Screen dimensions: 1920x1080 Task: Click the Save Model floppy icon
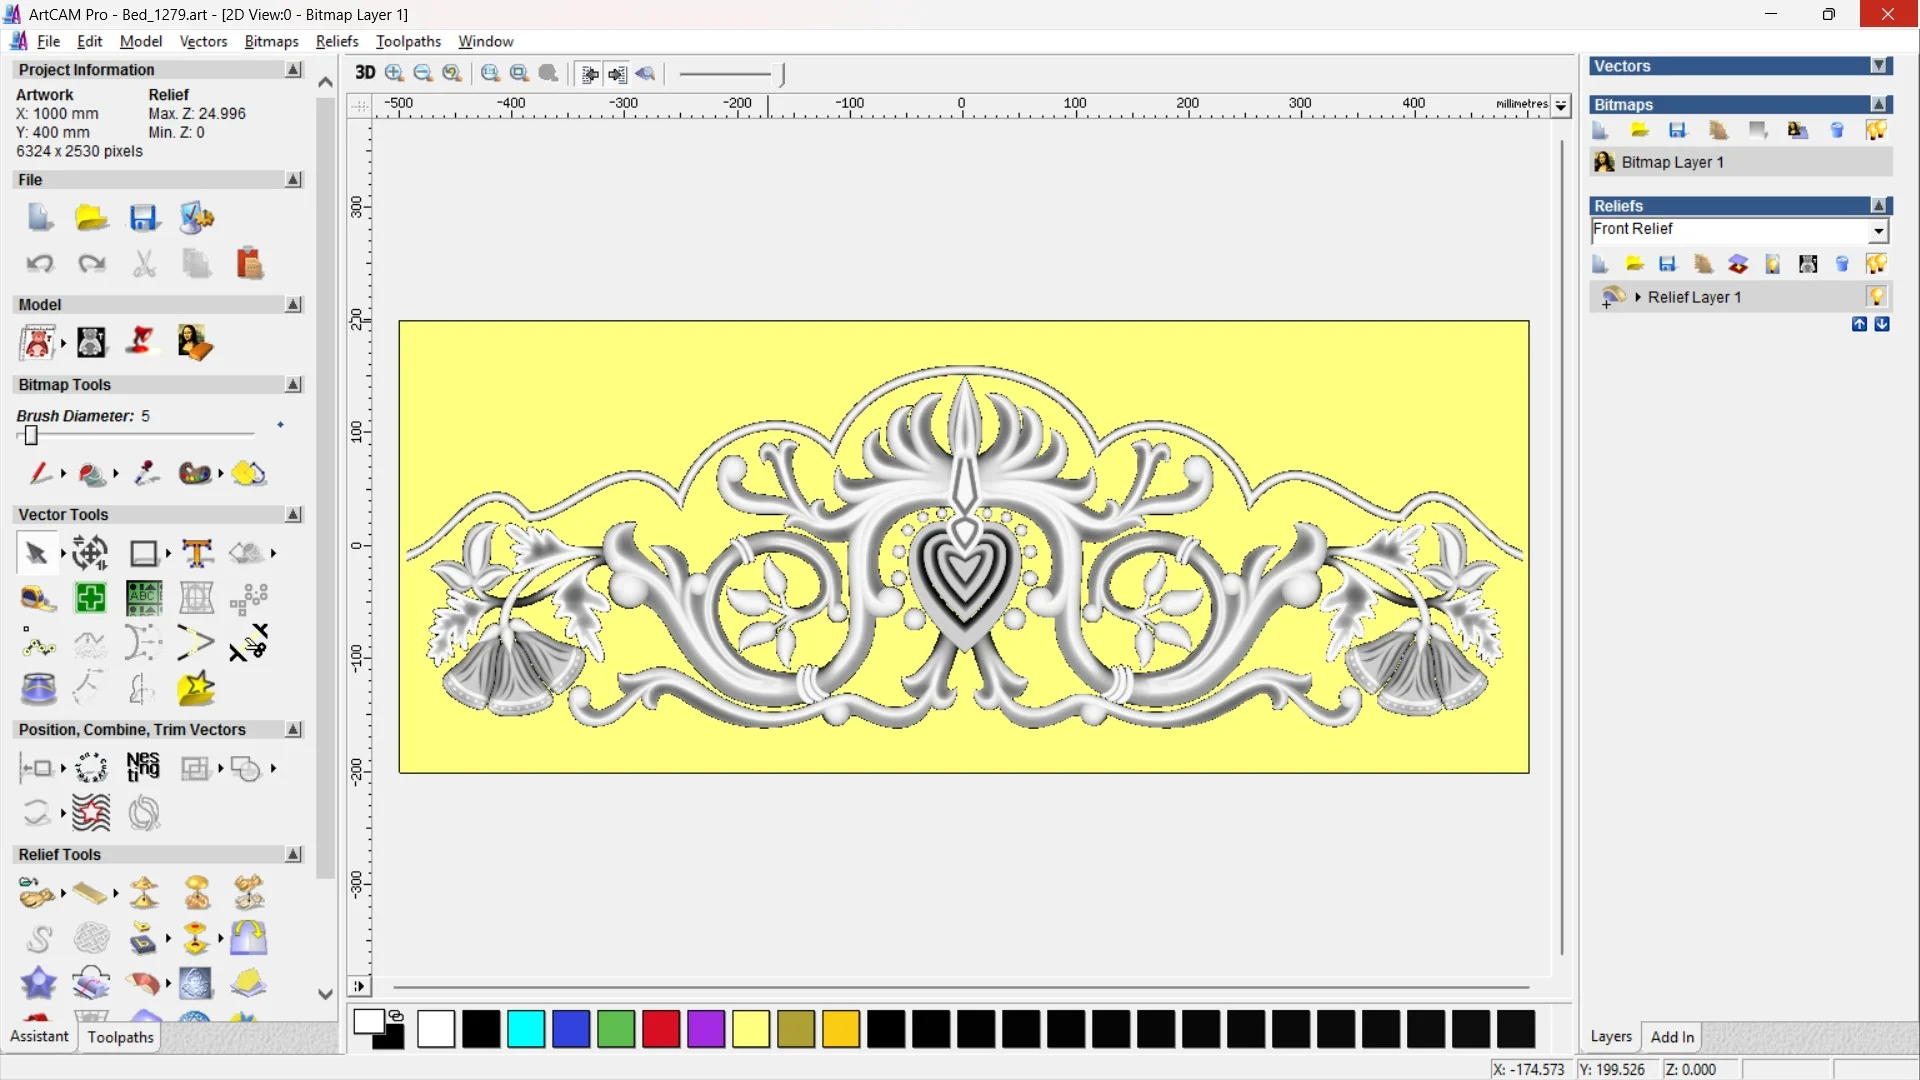(x=143, y=218)
